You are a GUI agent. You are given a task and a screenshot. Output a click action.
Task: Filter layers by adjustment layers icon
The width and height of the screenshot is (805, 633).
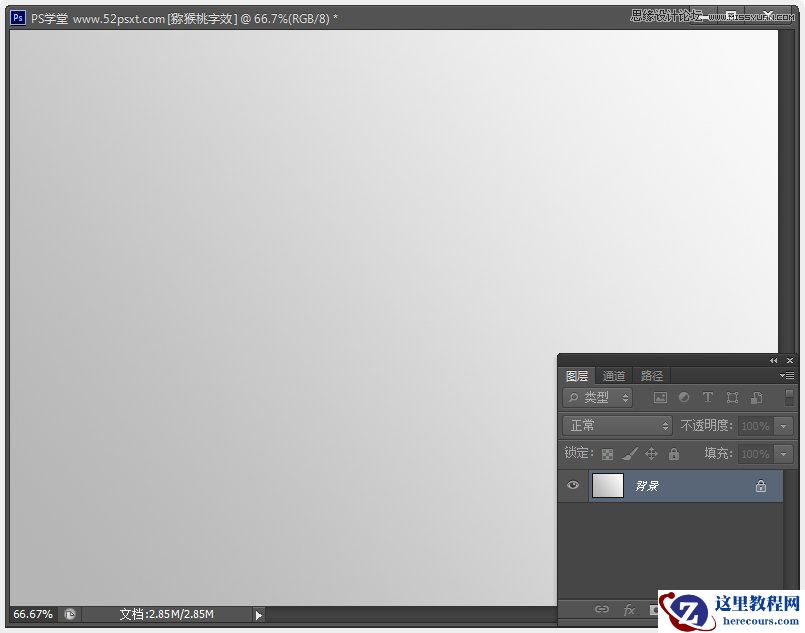[684, 397]
